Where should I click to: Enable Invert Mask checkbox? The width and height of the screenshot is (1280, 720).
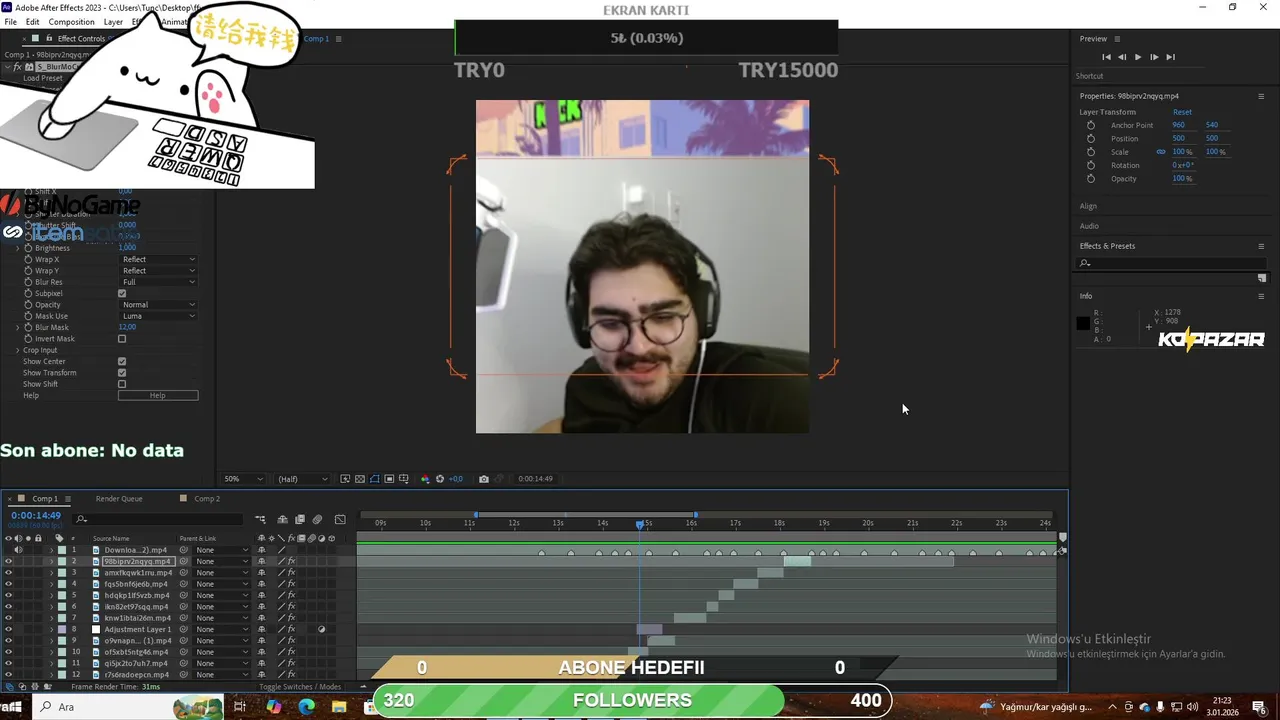(122, 339)
